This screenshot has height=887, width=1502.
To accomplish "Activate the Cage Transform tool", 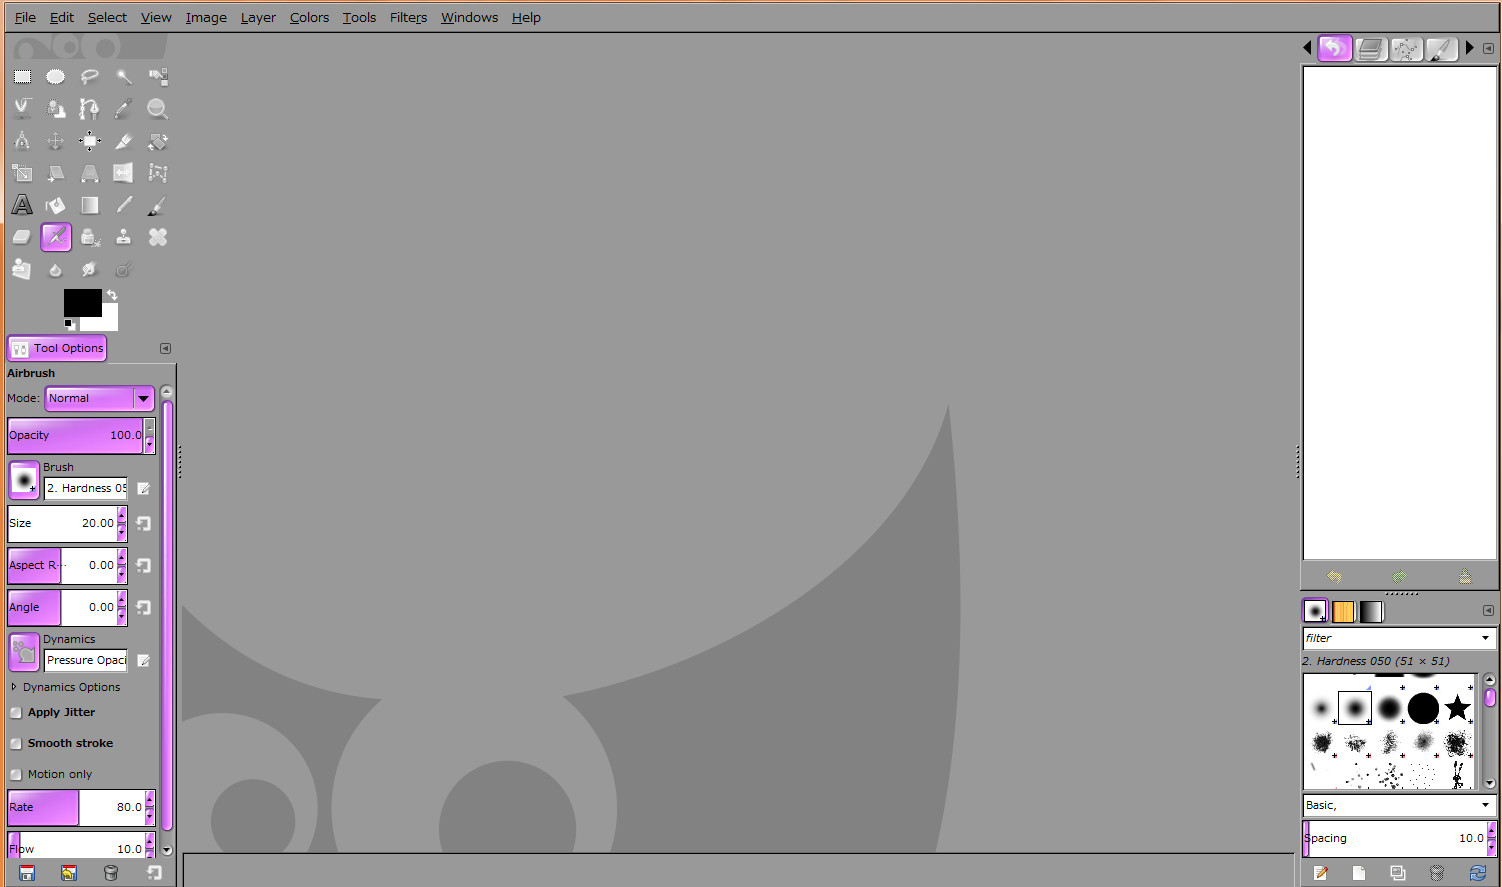I will click(158, 173).
